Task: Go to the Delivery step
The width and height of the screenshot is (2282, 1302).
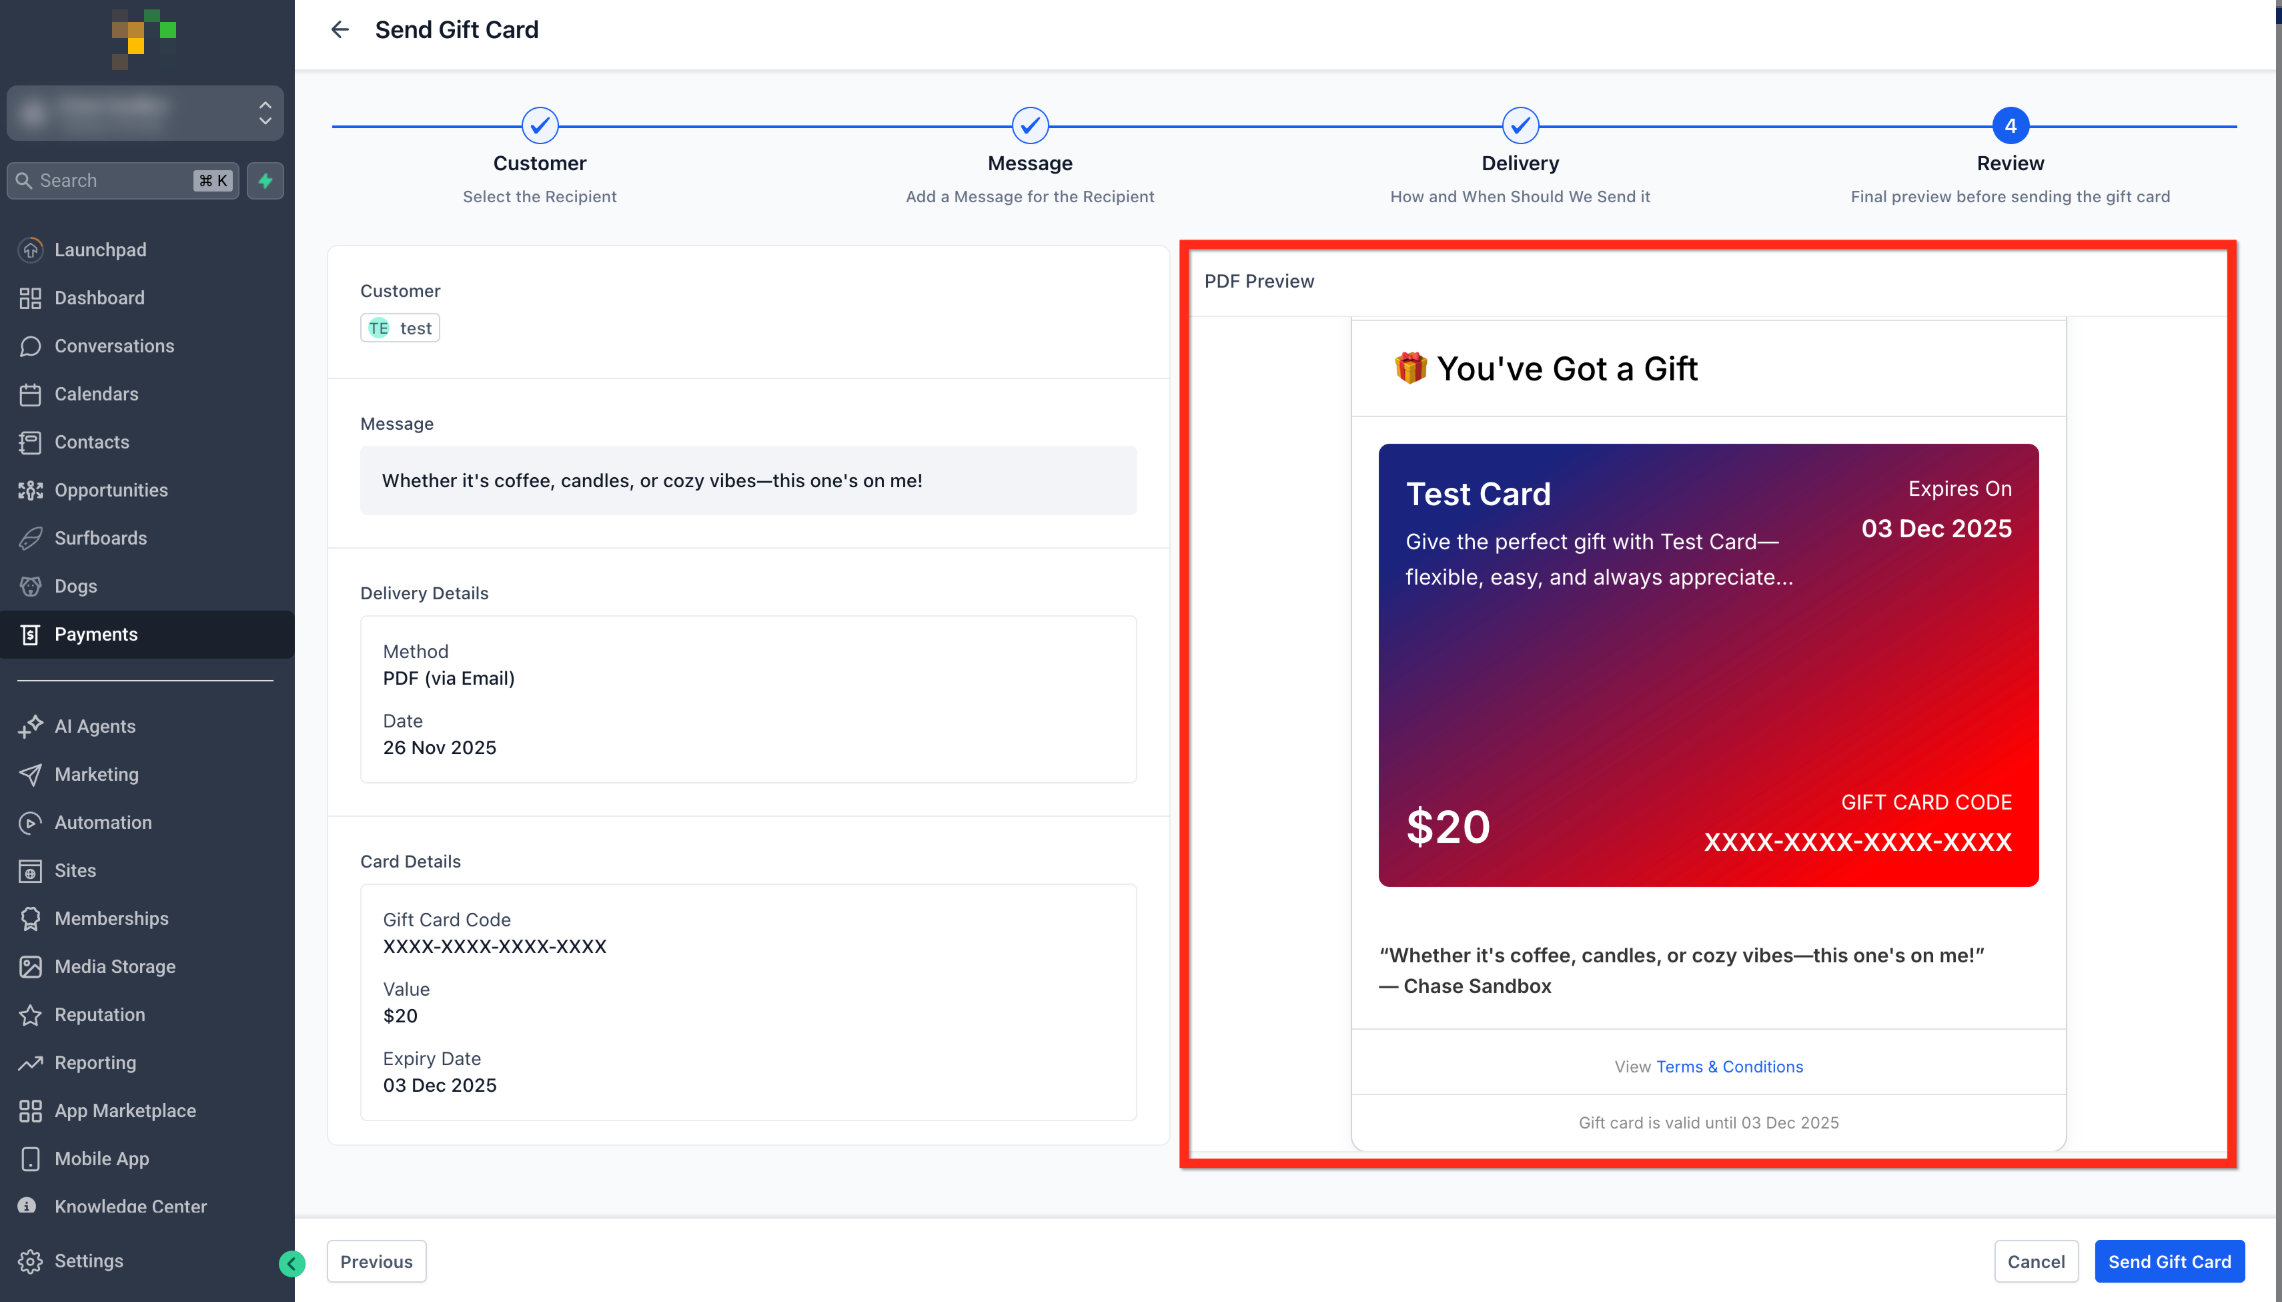Action: [x=1520, y=126]
